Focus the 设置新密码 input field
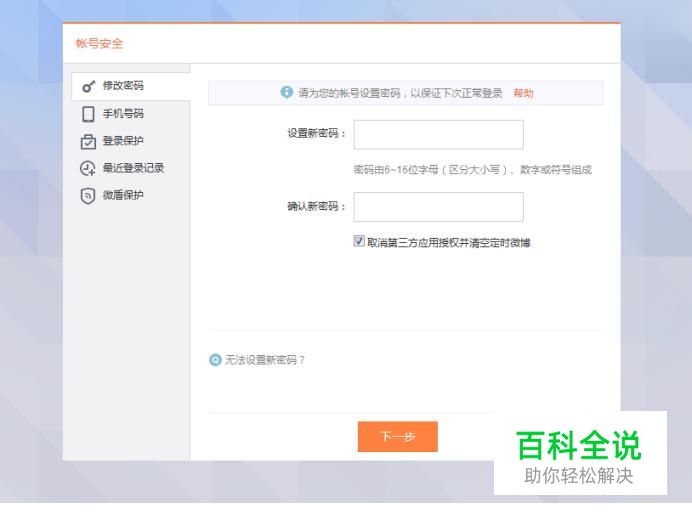This screenshot has width=692, height=520. (x=438, y=135)
